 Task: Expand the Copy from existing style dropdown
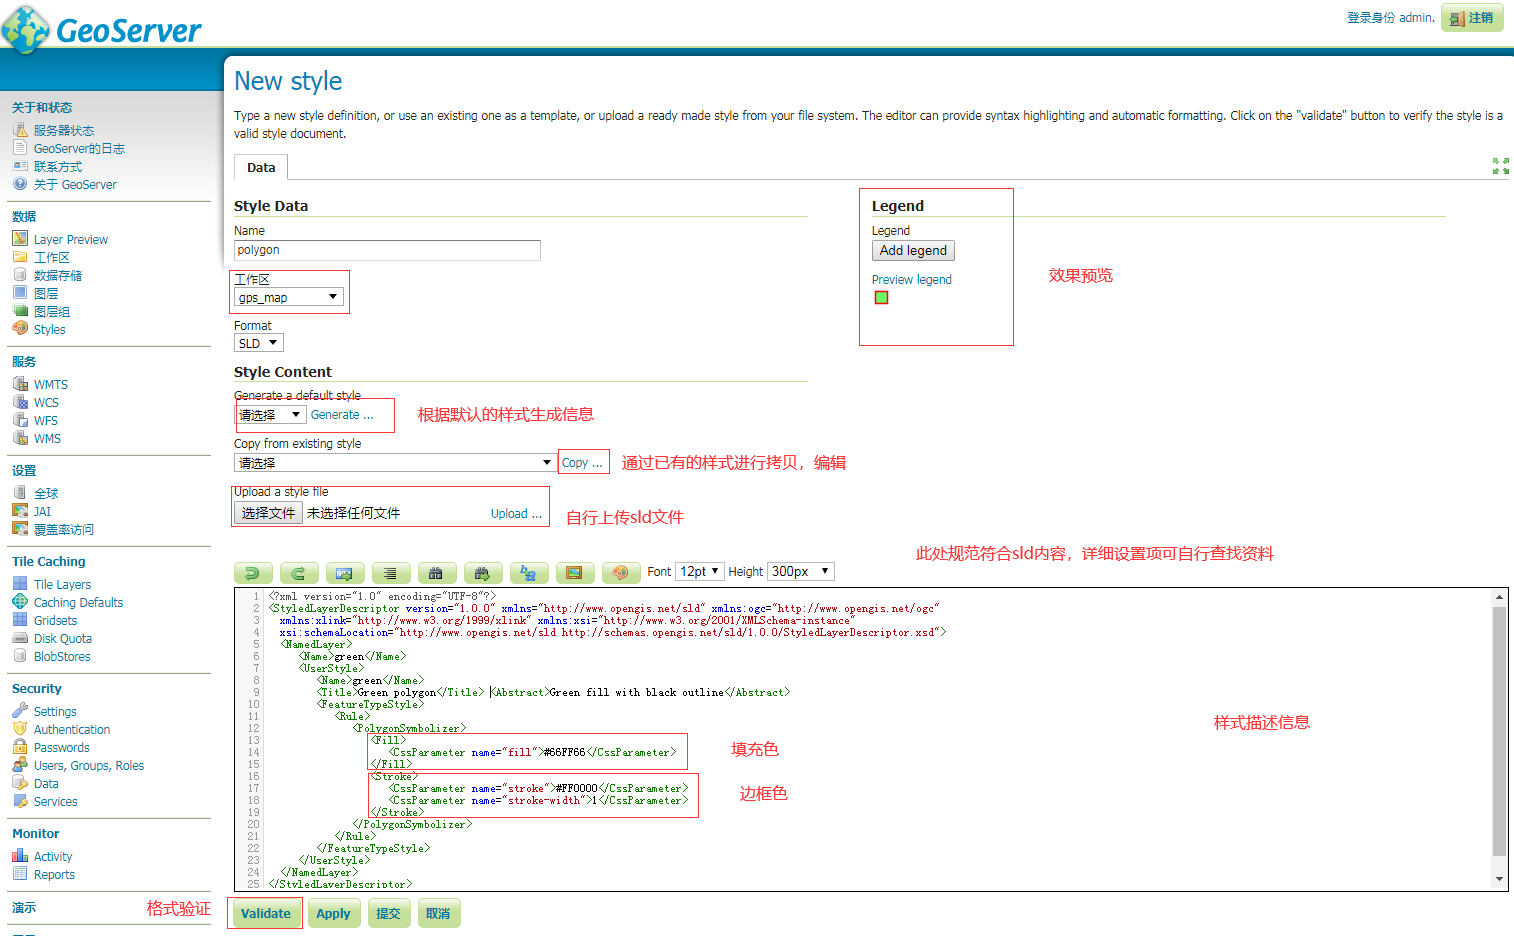[x=394, y=463]
